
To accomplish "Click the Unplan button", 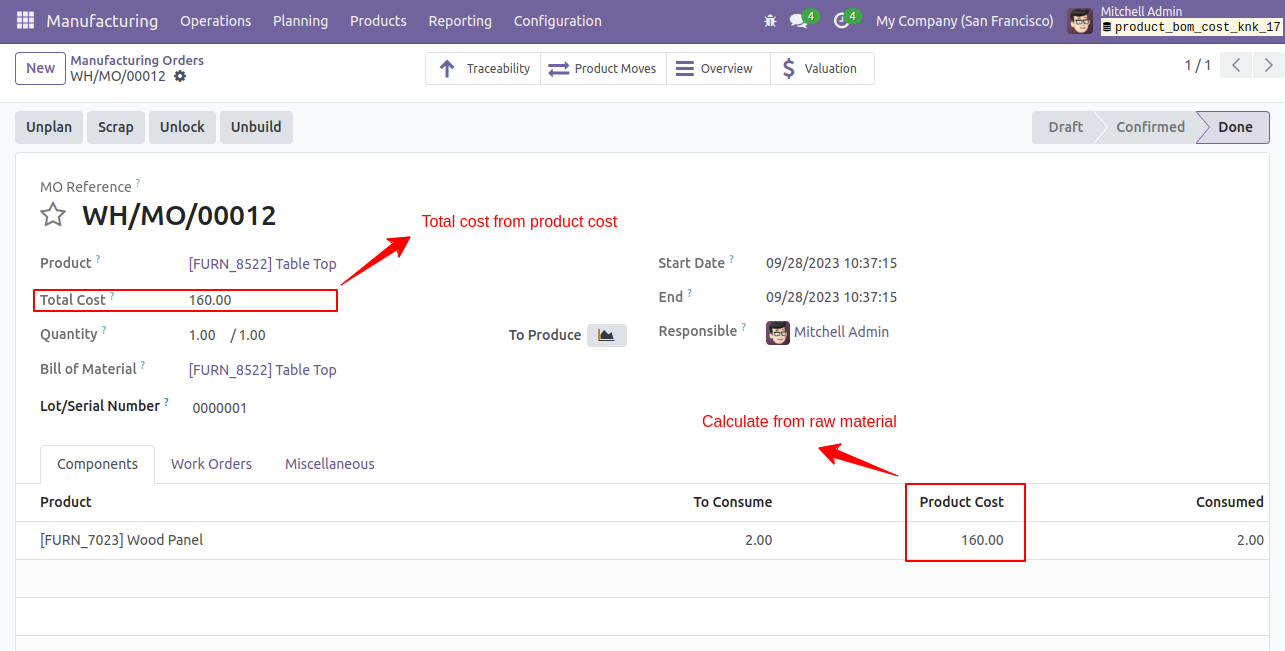I will [x=49, y=127].
